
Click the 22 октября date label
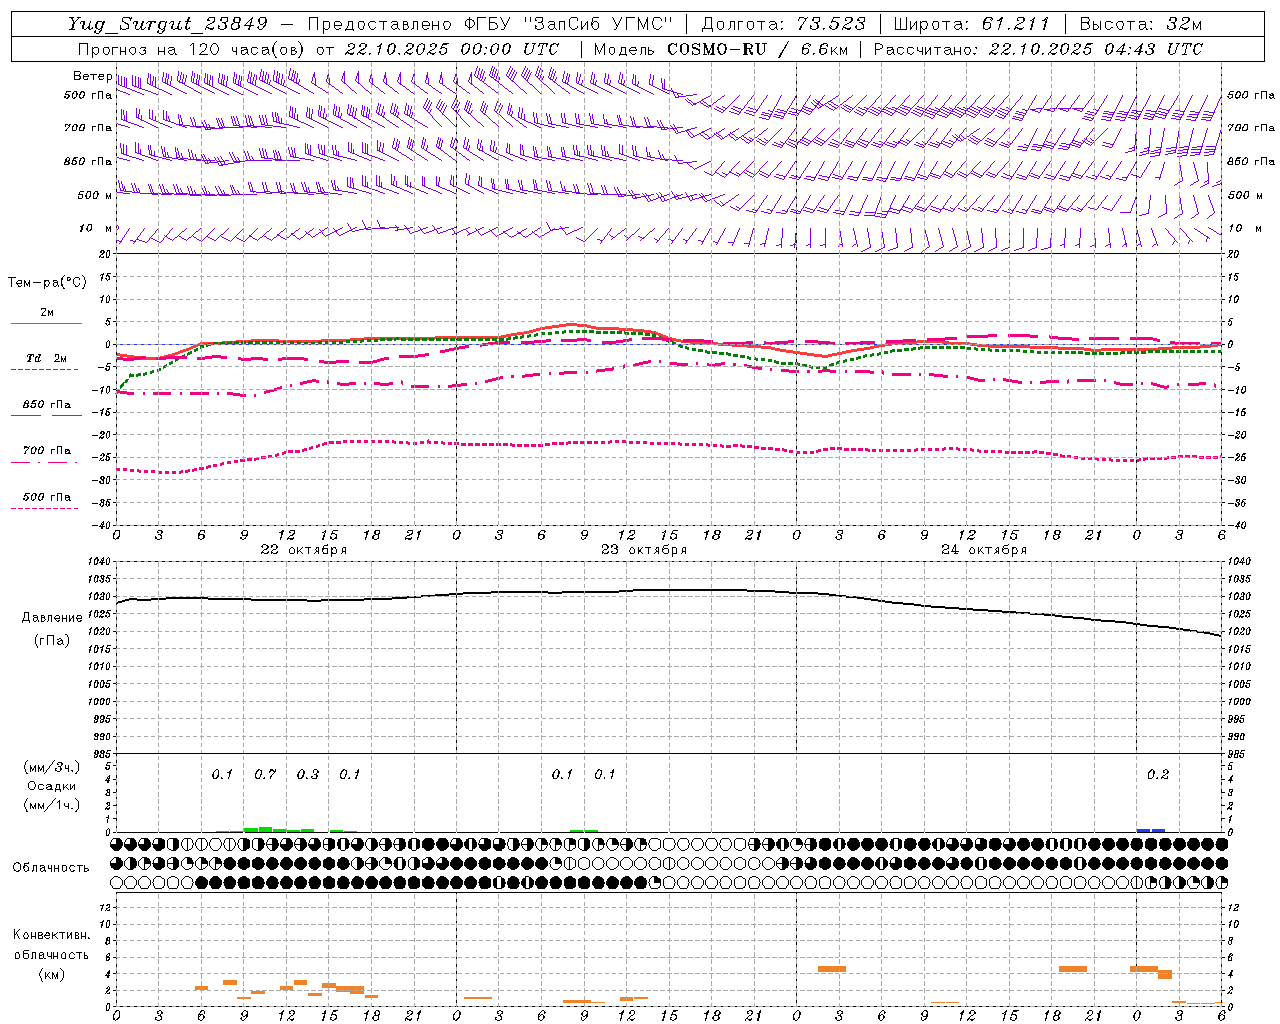304,550
